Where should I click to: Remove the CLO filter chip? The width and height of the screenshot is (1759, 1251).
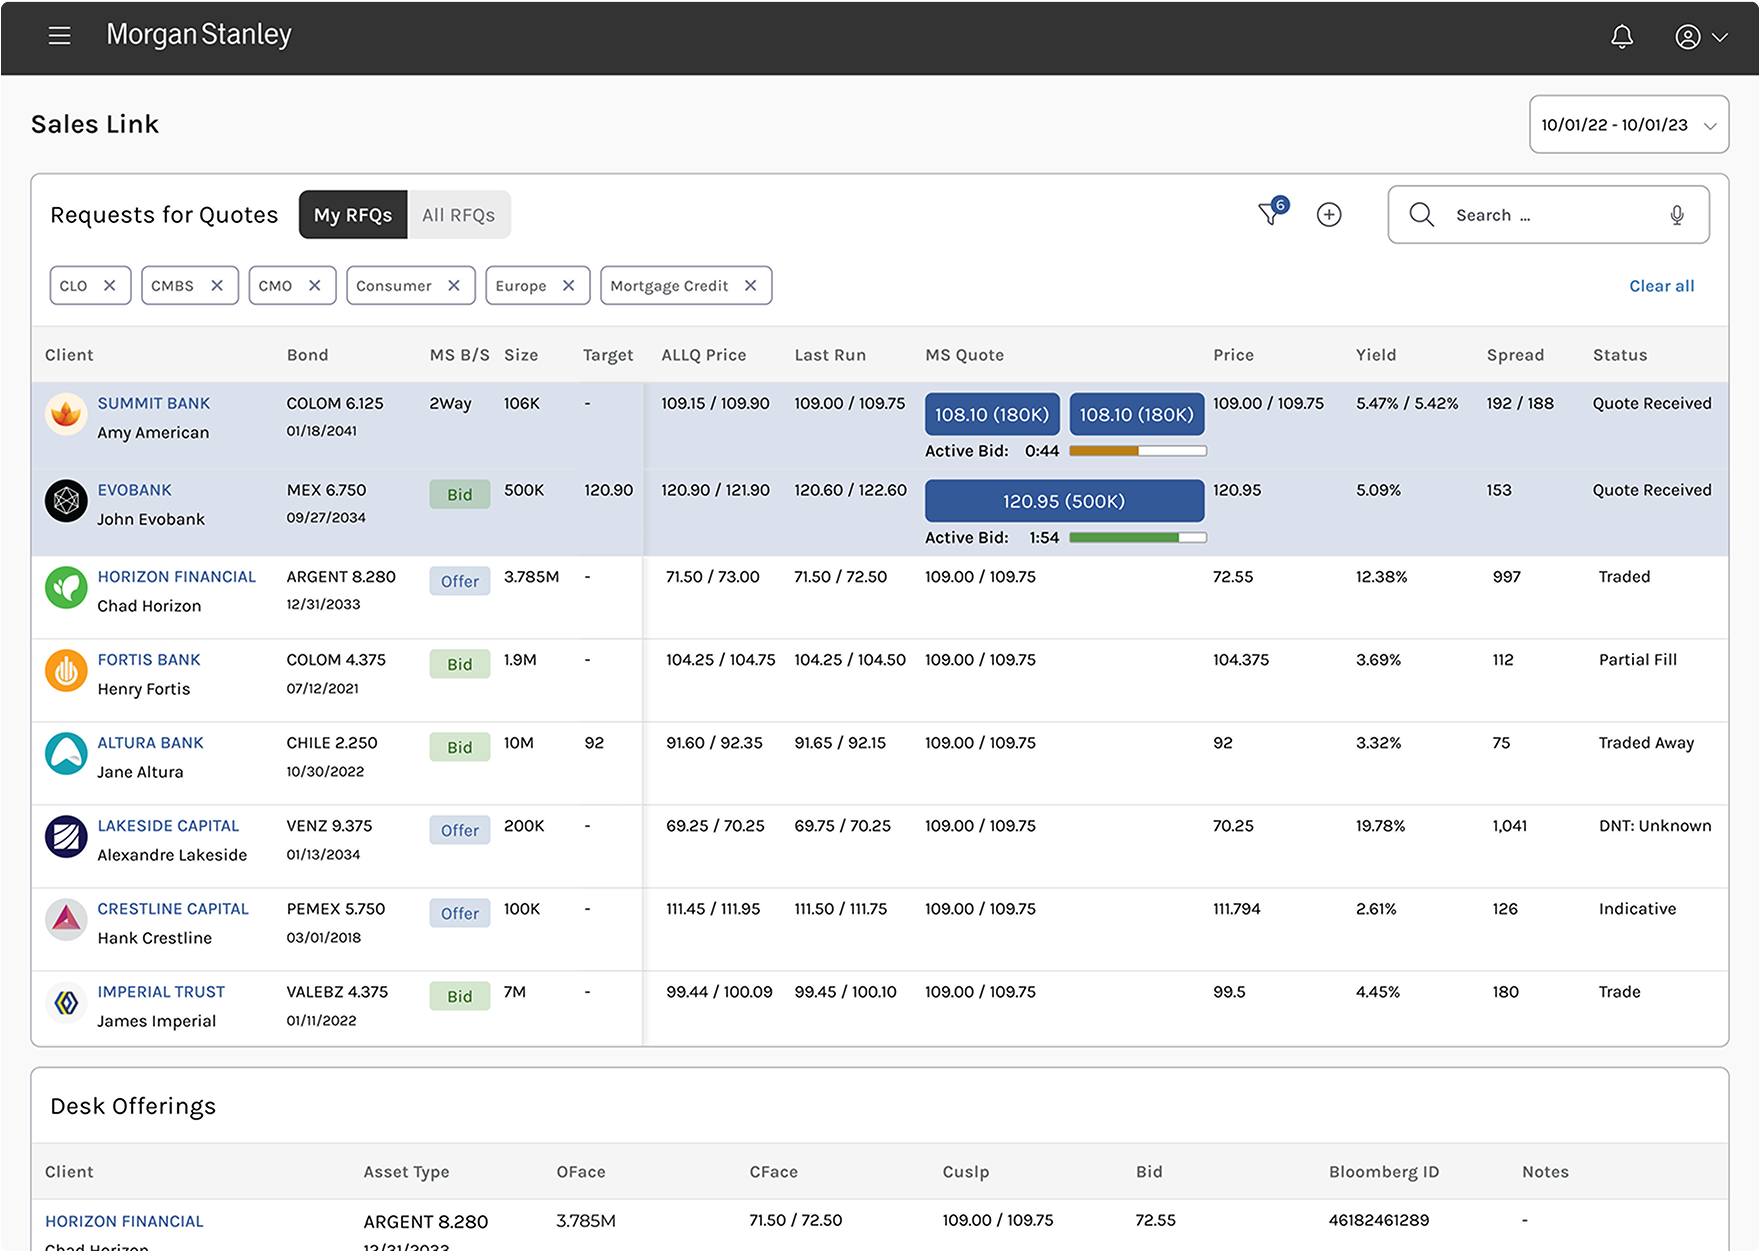tap(110, 286)
